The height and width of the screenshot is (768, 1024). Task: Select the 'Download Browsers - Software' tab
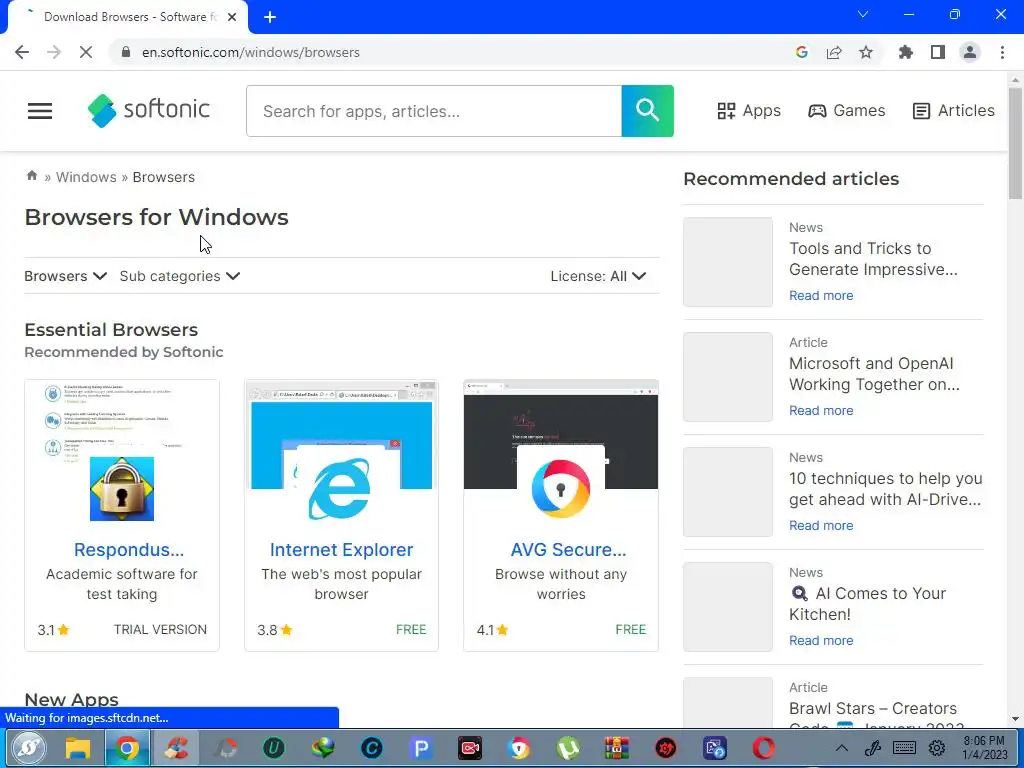(129, 17)
